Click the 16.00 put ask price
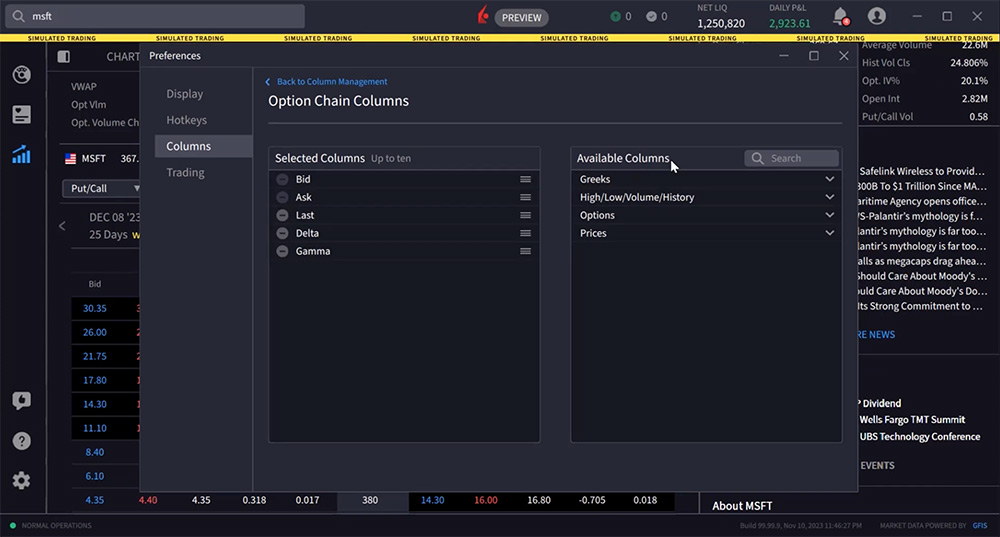 point(485,500)
